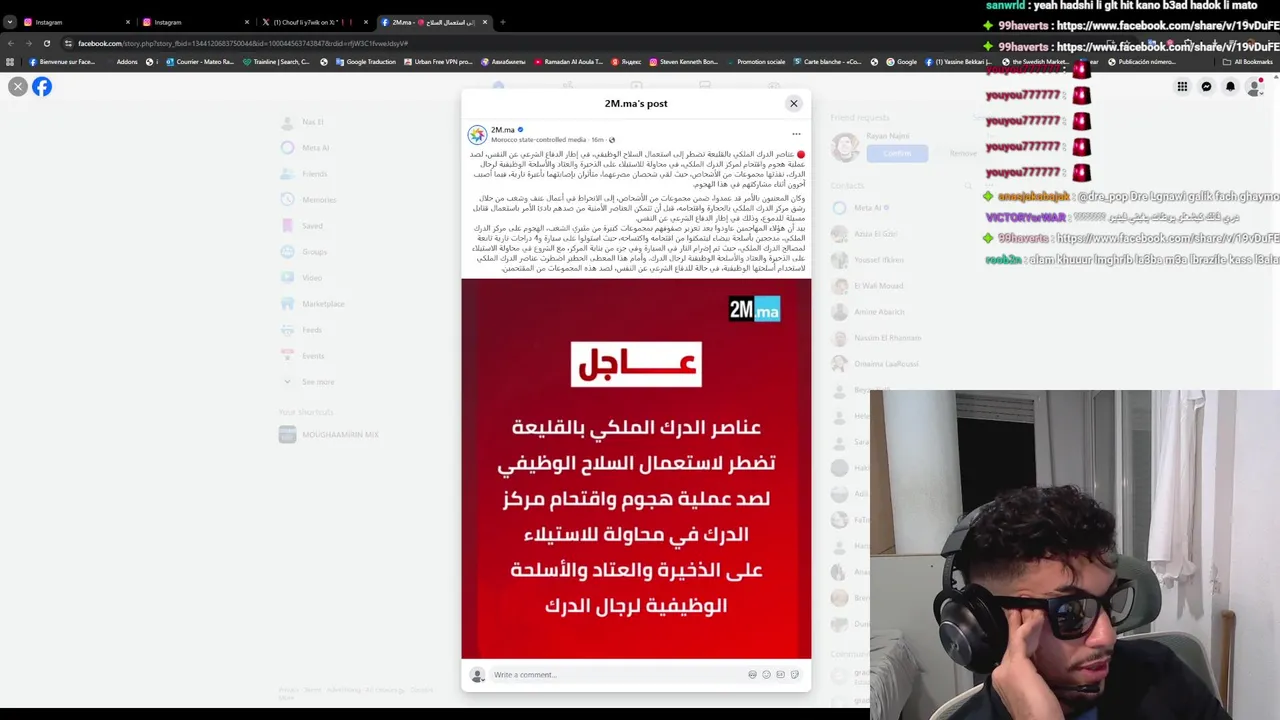
Task: Expand the All Bookmarks folder
Action: (1247, 62)
